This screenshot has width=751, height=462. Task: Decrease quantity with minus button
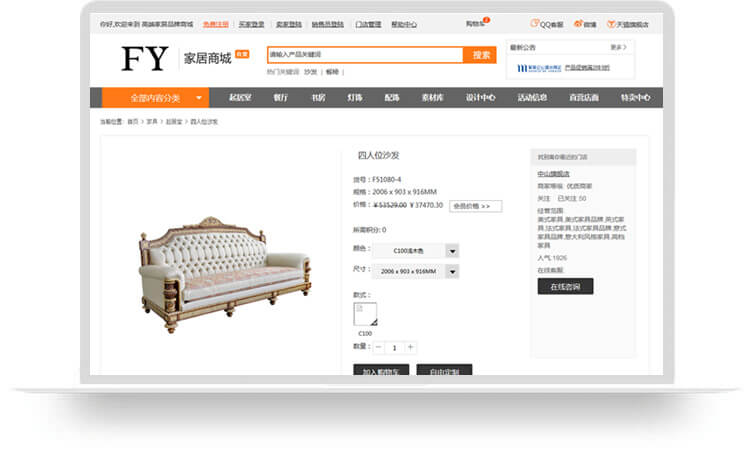click(378, 347)
